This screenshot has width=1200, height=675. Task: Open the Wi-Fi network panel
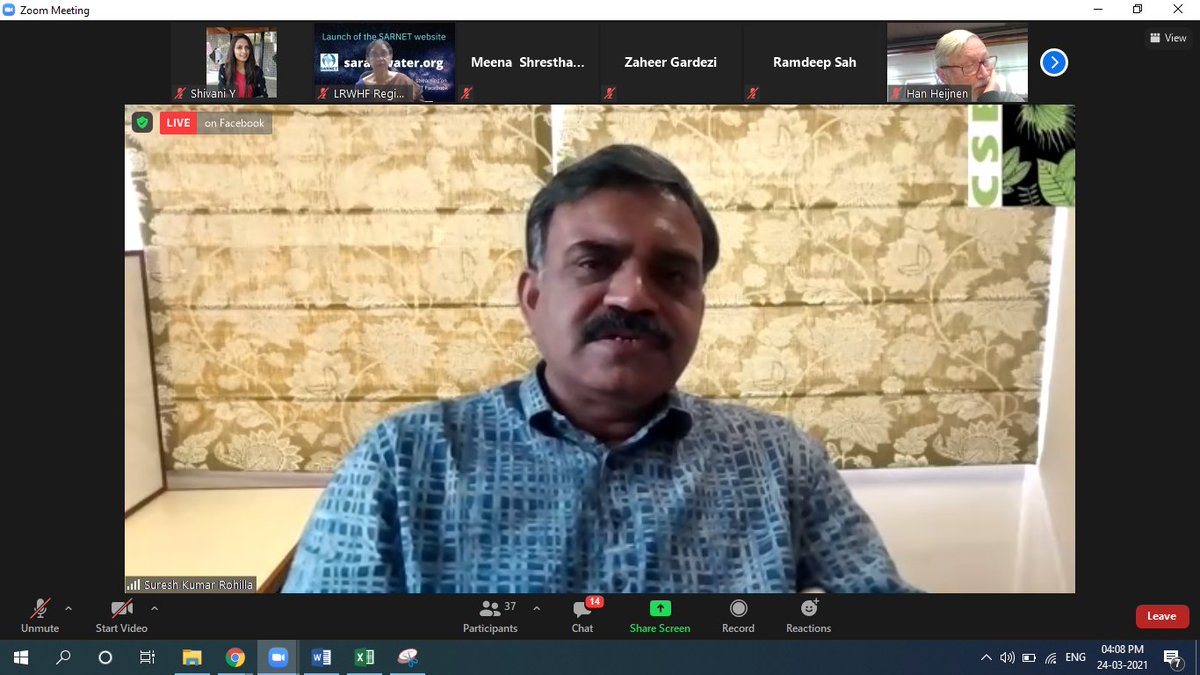pos(1051,657)
